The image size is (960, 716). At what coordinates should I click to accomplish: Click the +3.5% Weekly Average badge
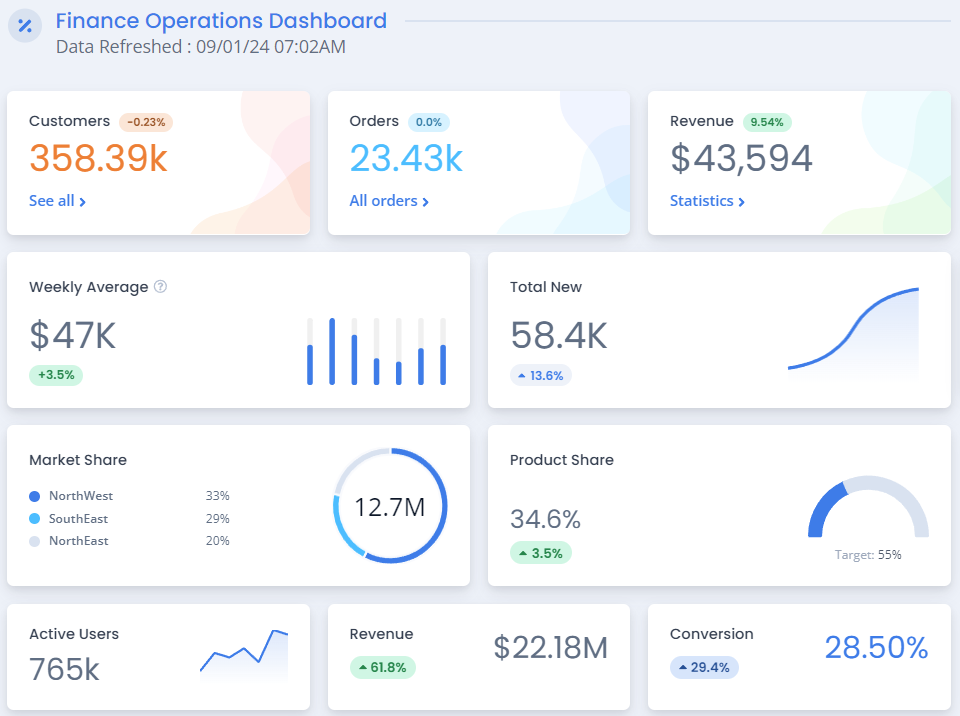(56, 375)
